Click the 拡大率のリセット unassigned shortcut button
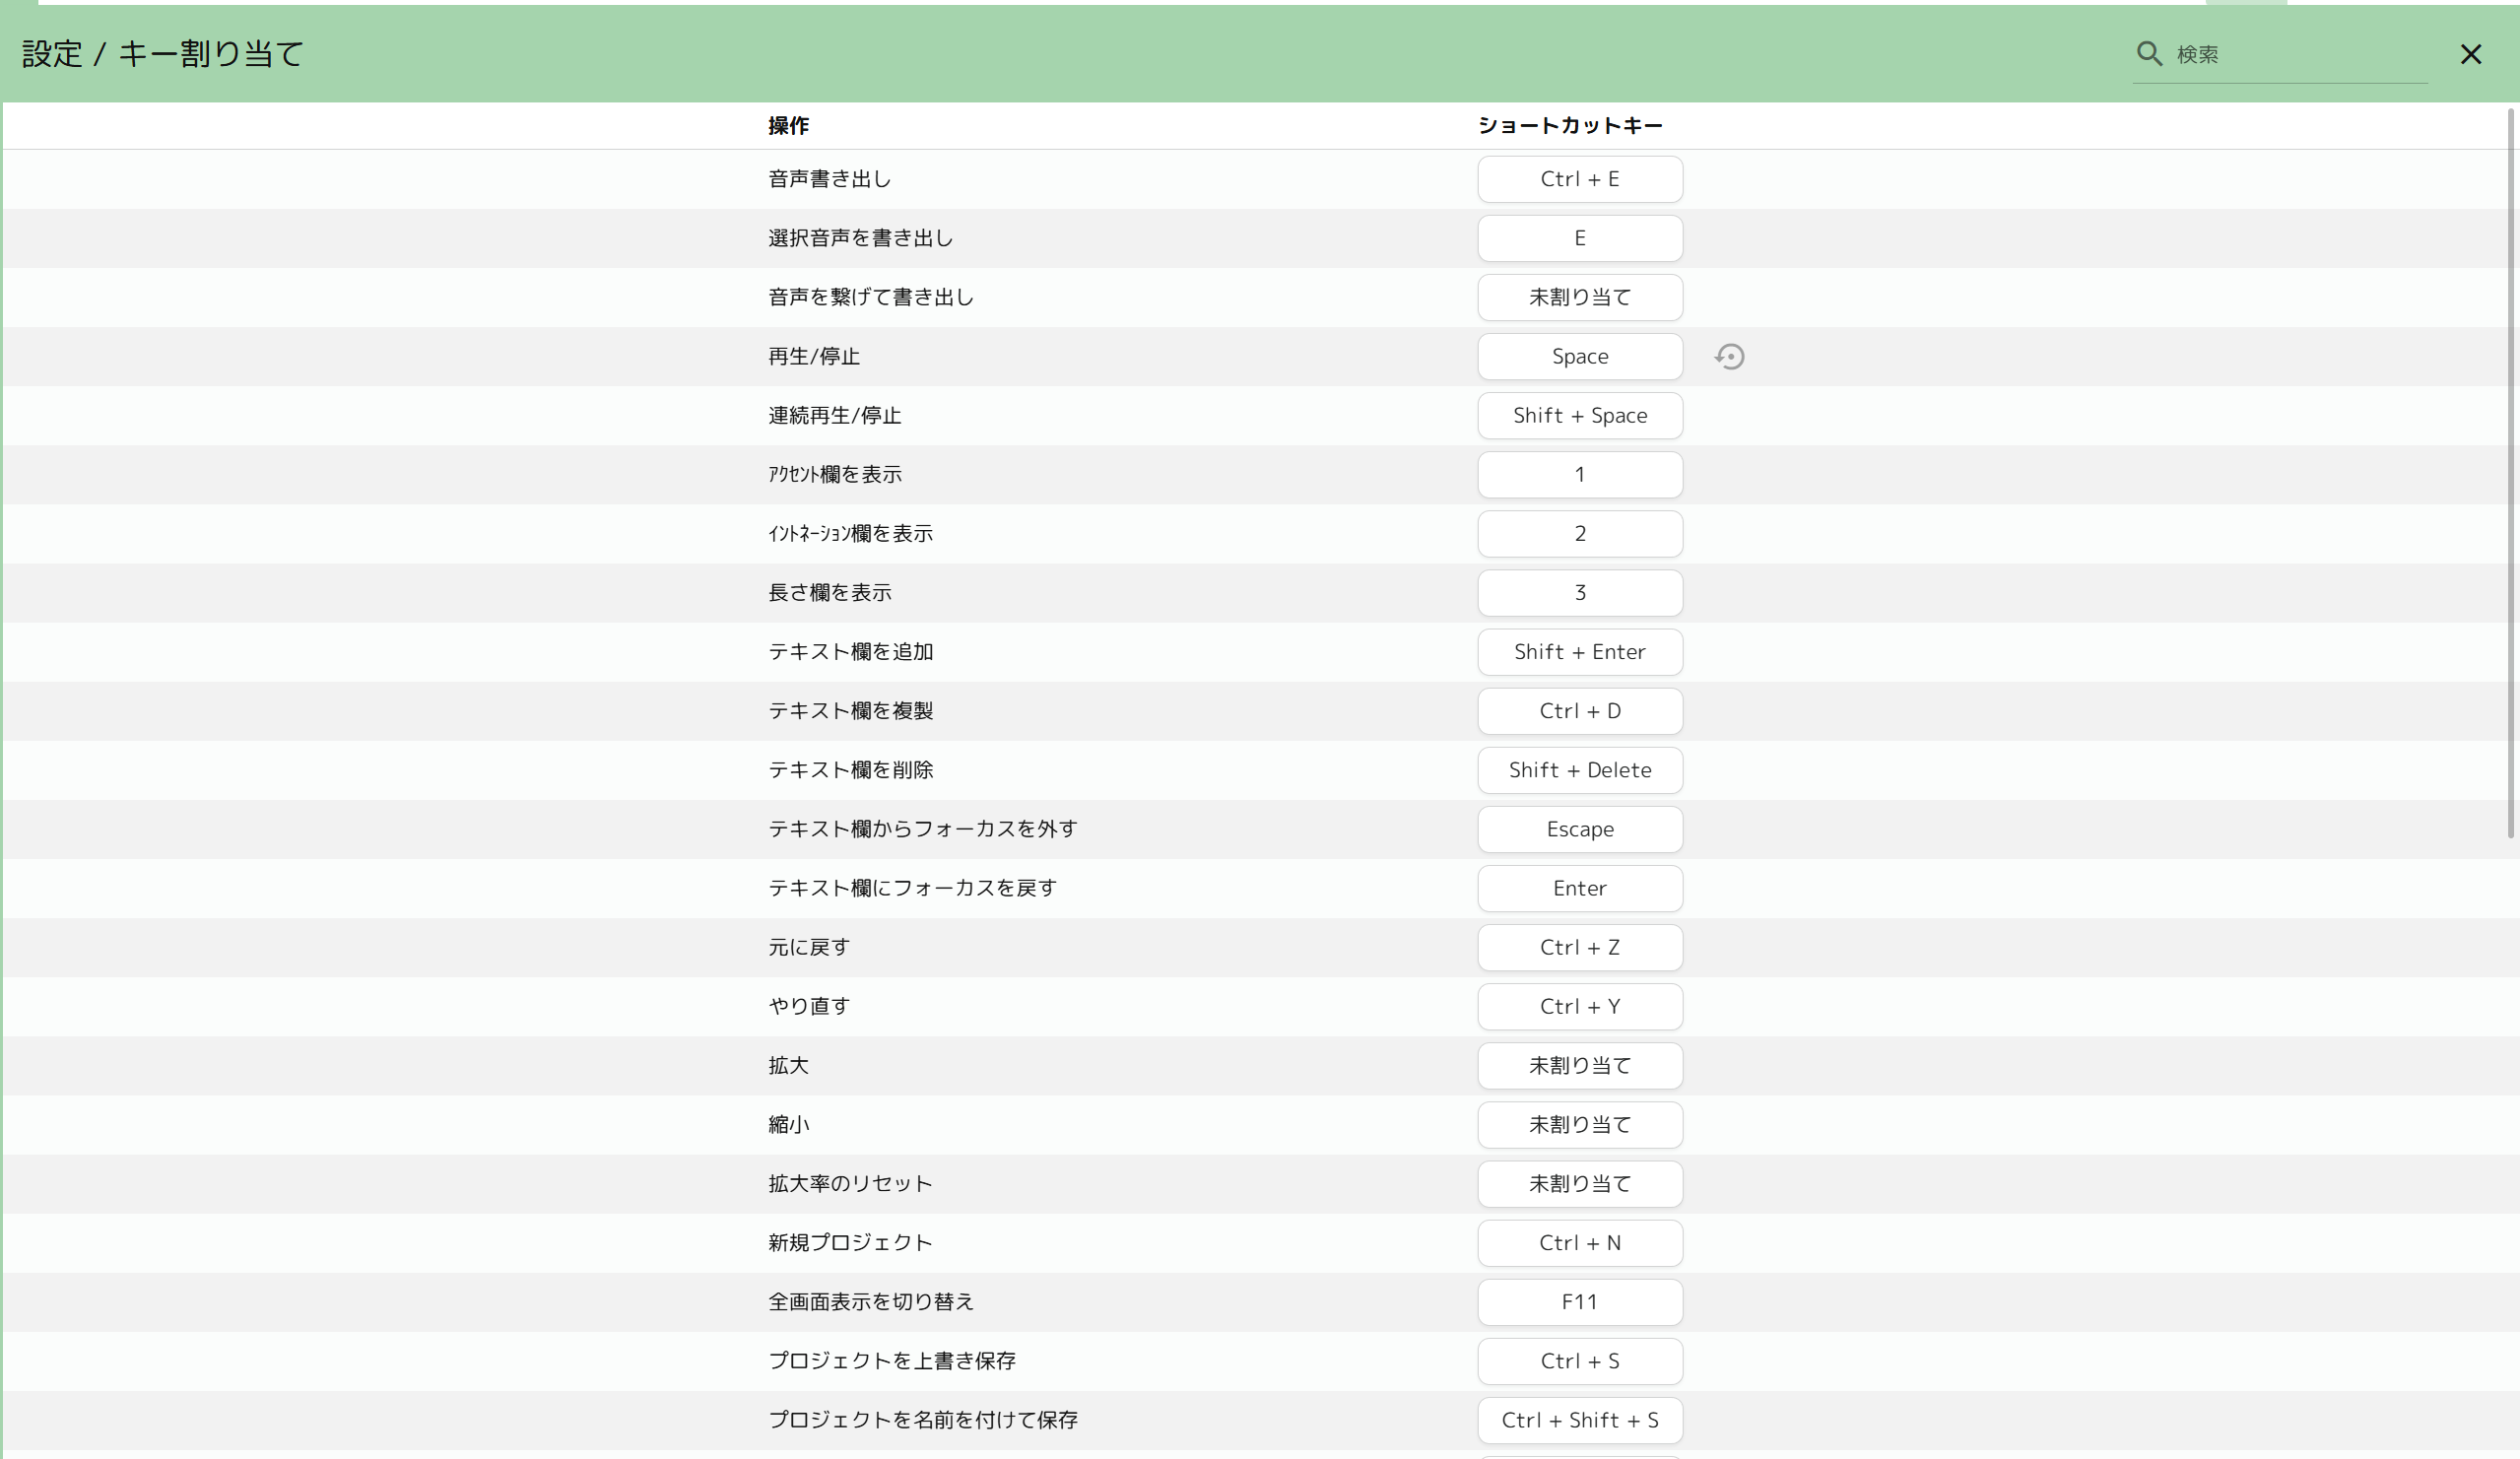 (x=1579, y=1184)
